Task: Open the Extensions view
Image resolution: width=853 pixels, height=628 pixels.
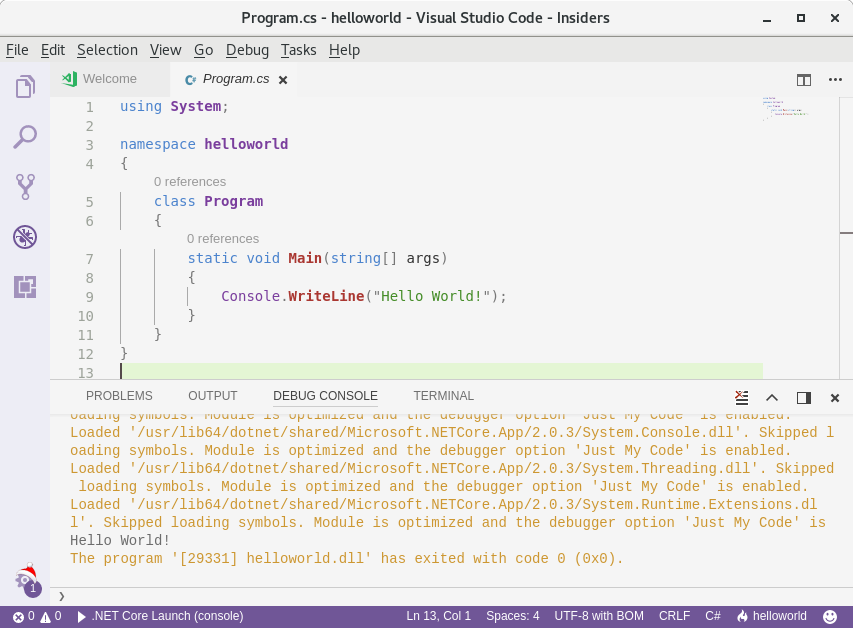Action: pyautogui.click(x=25, y=287)
